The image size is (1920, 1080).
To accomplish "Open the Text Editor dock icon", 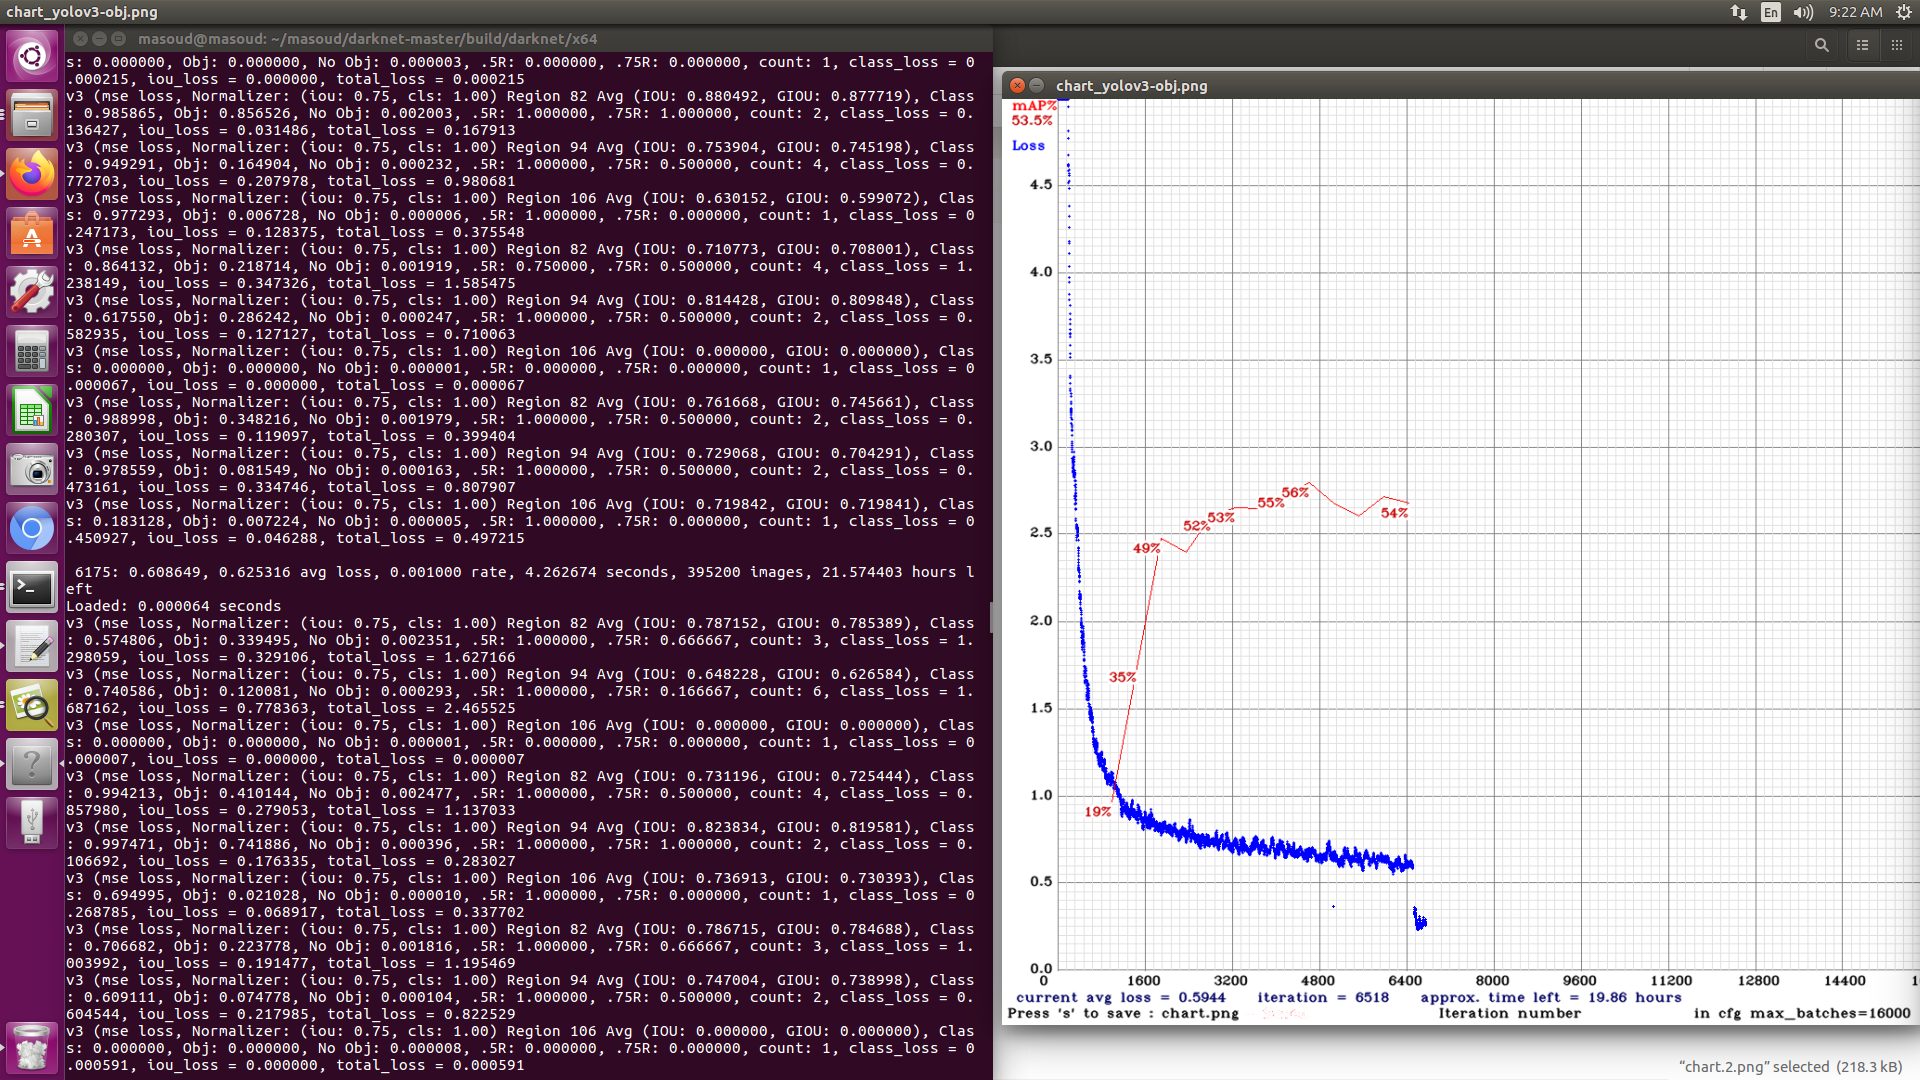I will pyautogui.click(x=32, y=647).
